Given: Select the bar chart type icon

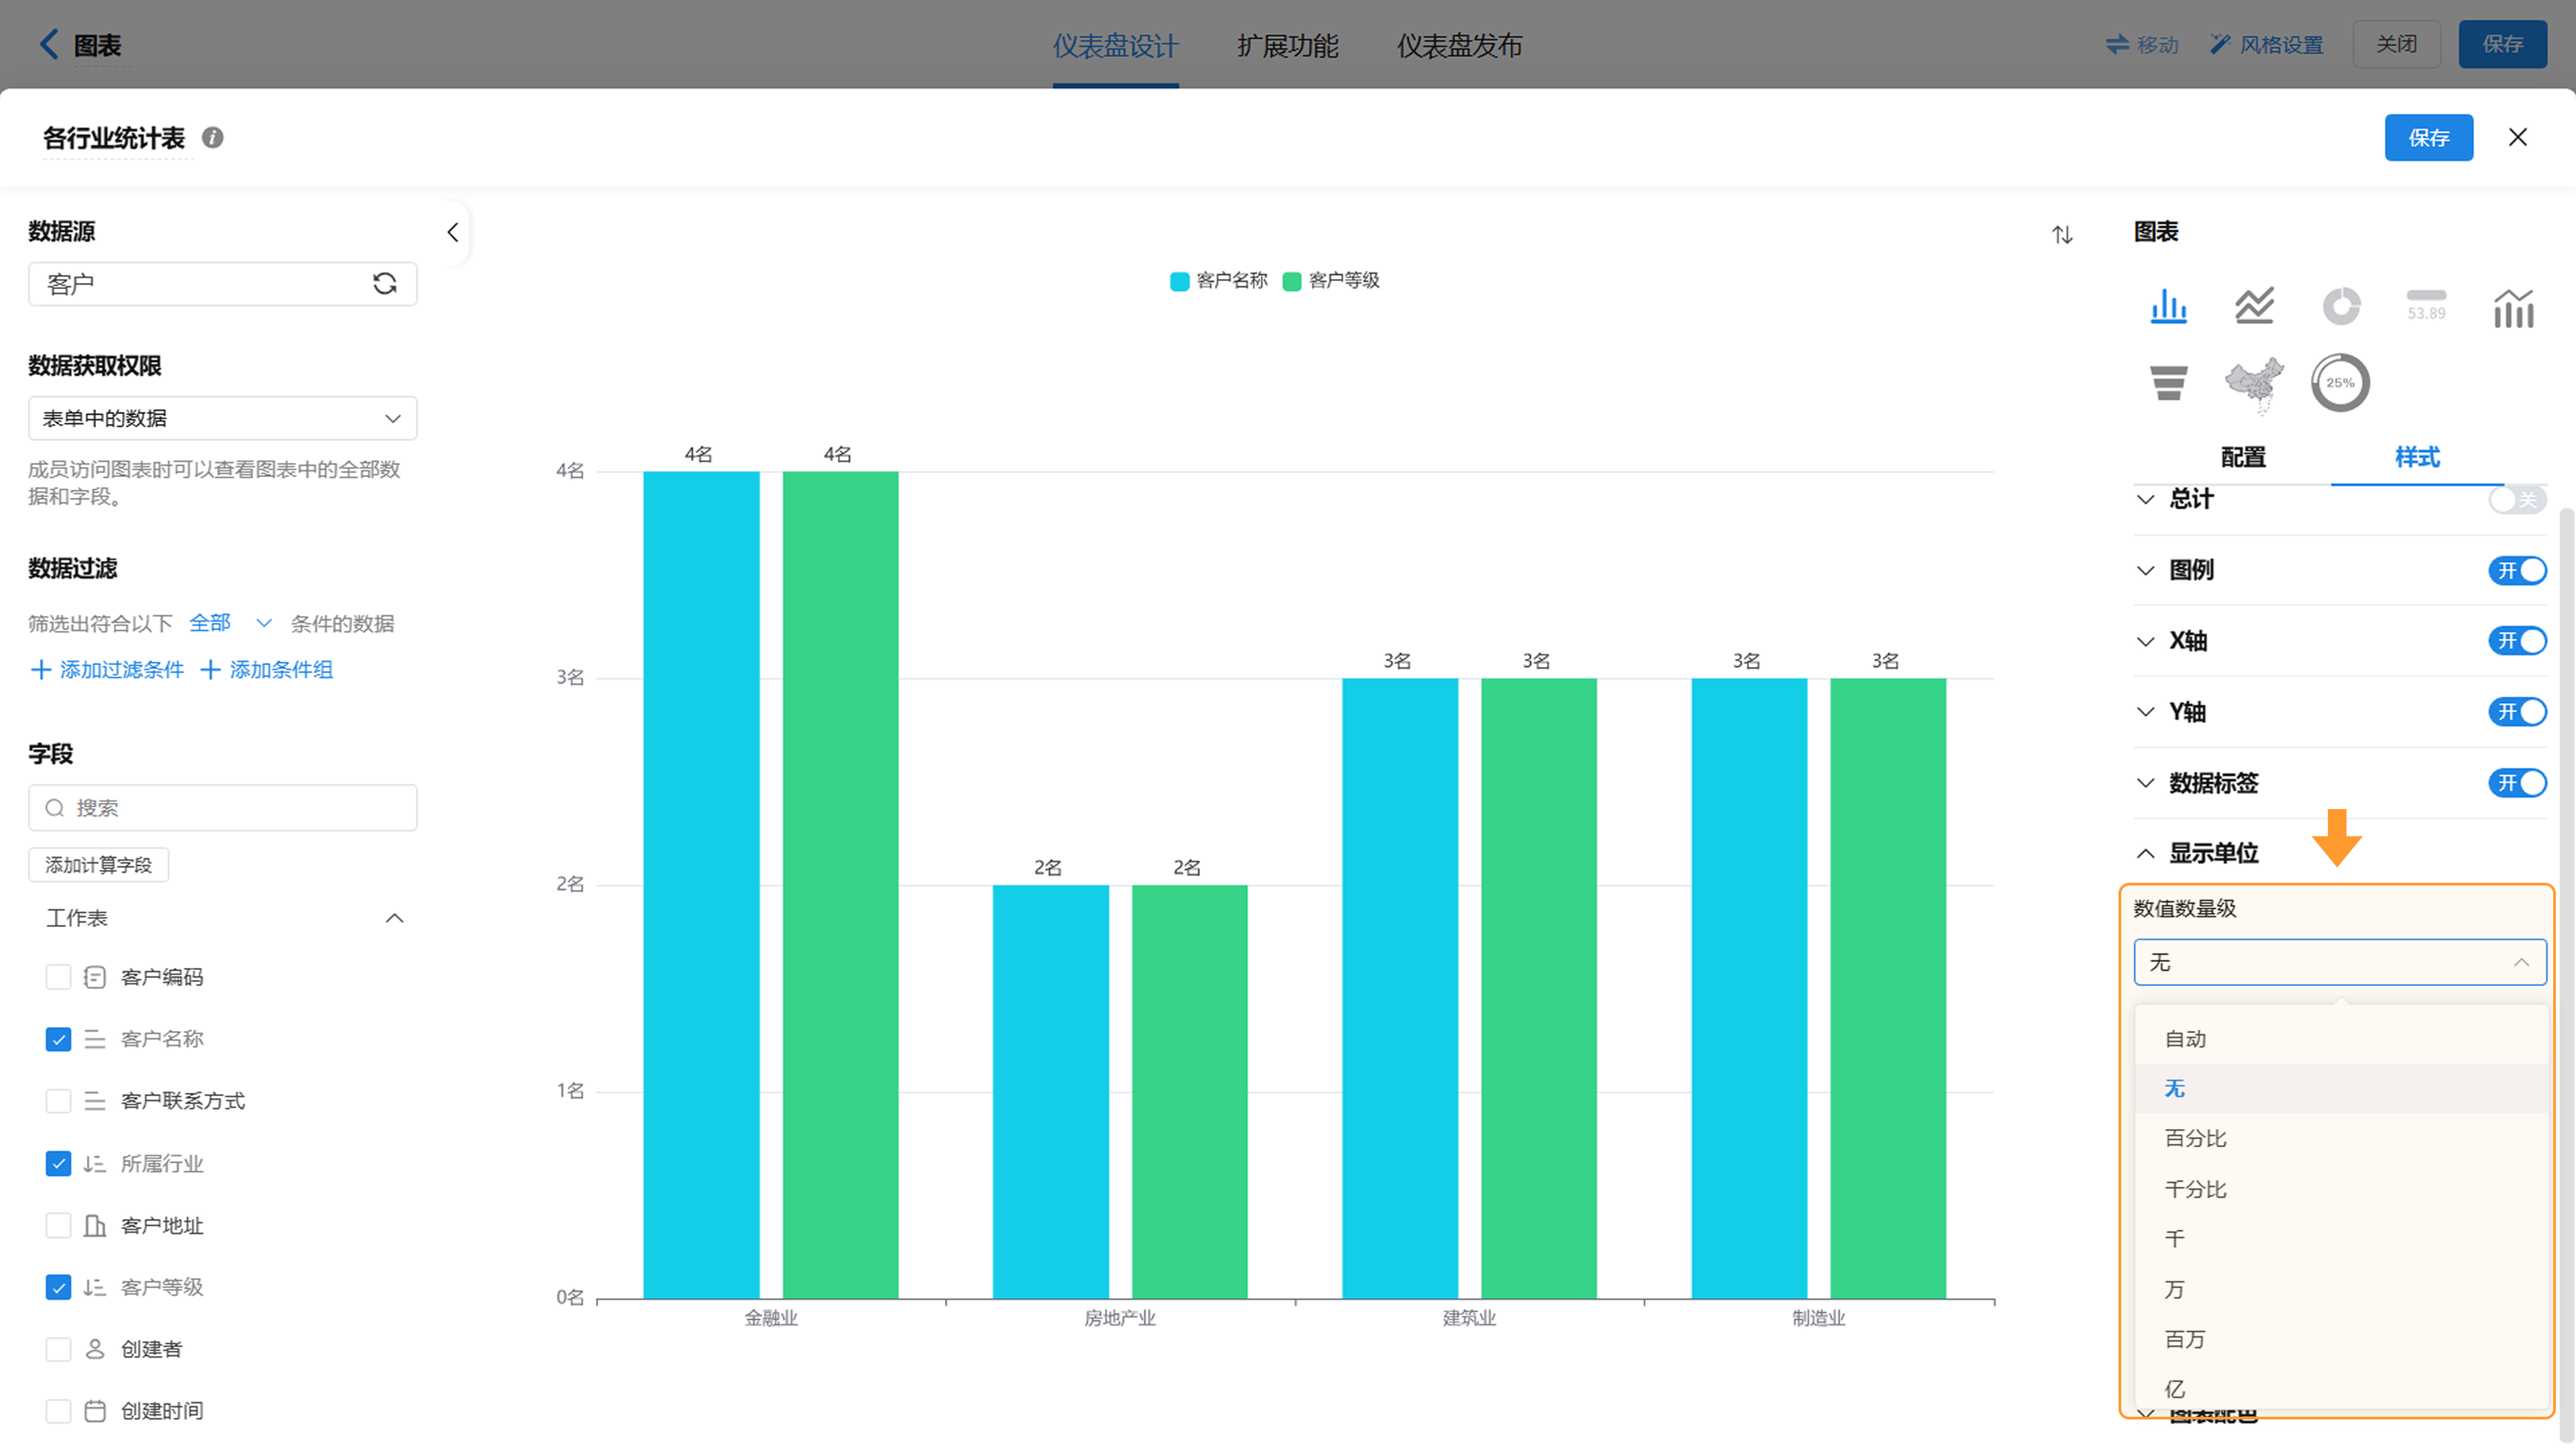Looking at the screenshot, I should [2168, 306].
